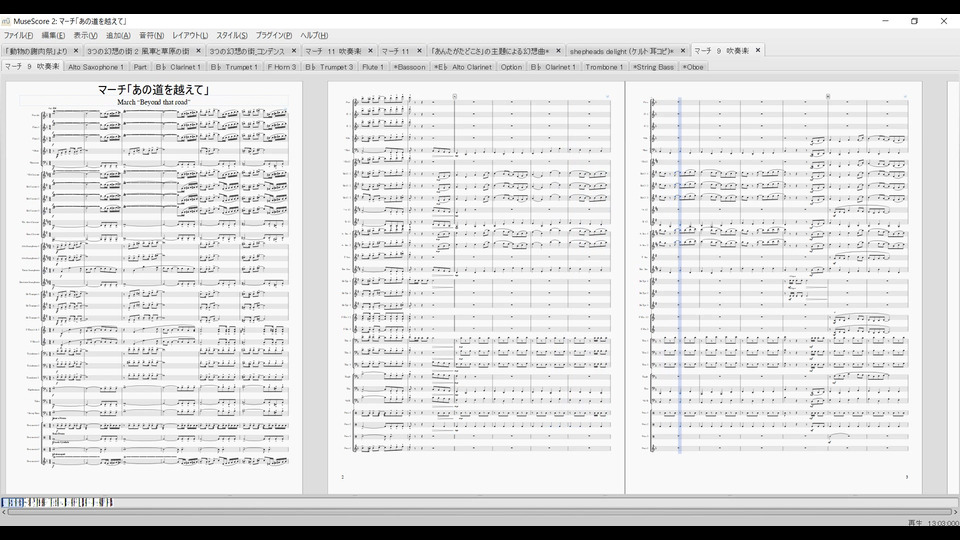Open the *Oboe part tab
The width and height of the screenshot is (960, 540).
click(x=693, y=67)
